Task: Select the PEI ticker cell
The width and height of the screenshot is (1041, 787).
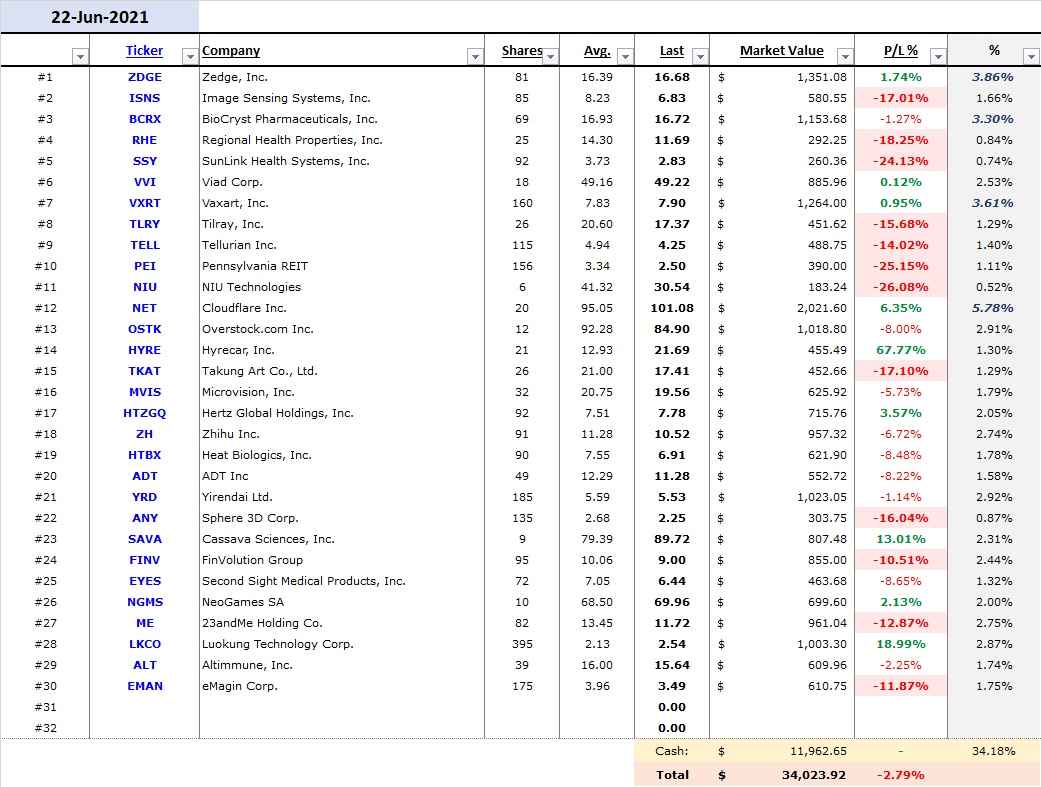Action: pyautogui.click(x=145, y=266)
